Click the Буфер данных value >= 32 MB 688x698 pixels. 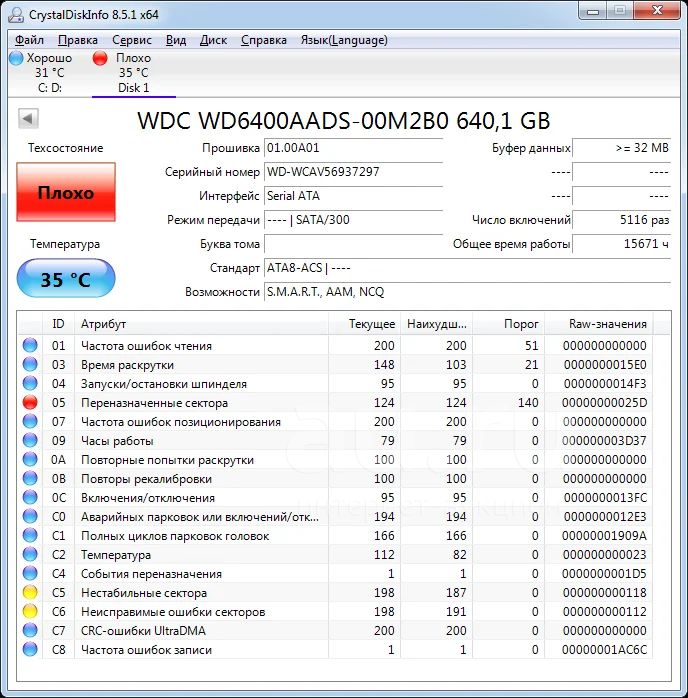[x=621, y=148]
